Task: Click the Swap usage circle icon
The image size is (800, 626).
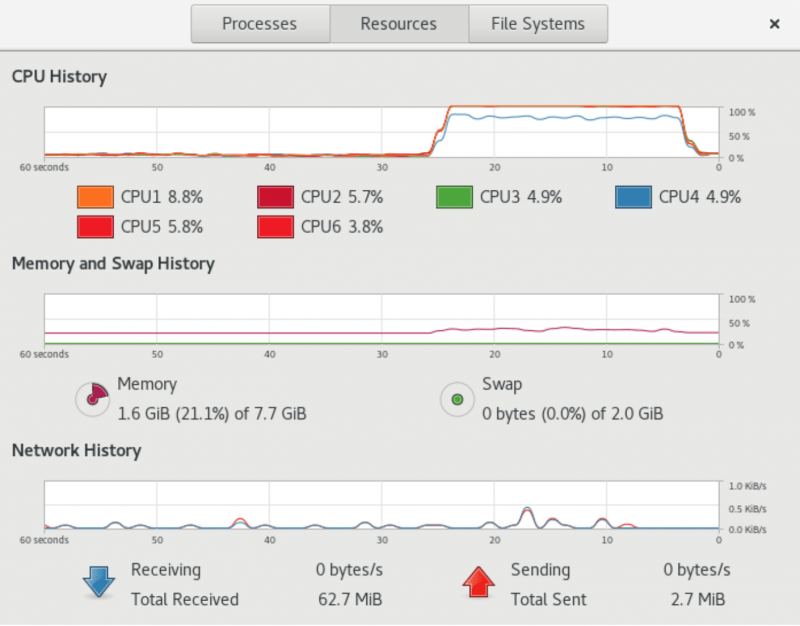Action: point(457,398)
